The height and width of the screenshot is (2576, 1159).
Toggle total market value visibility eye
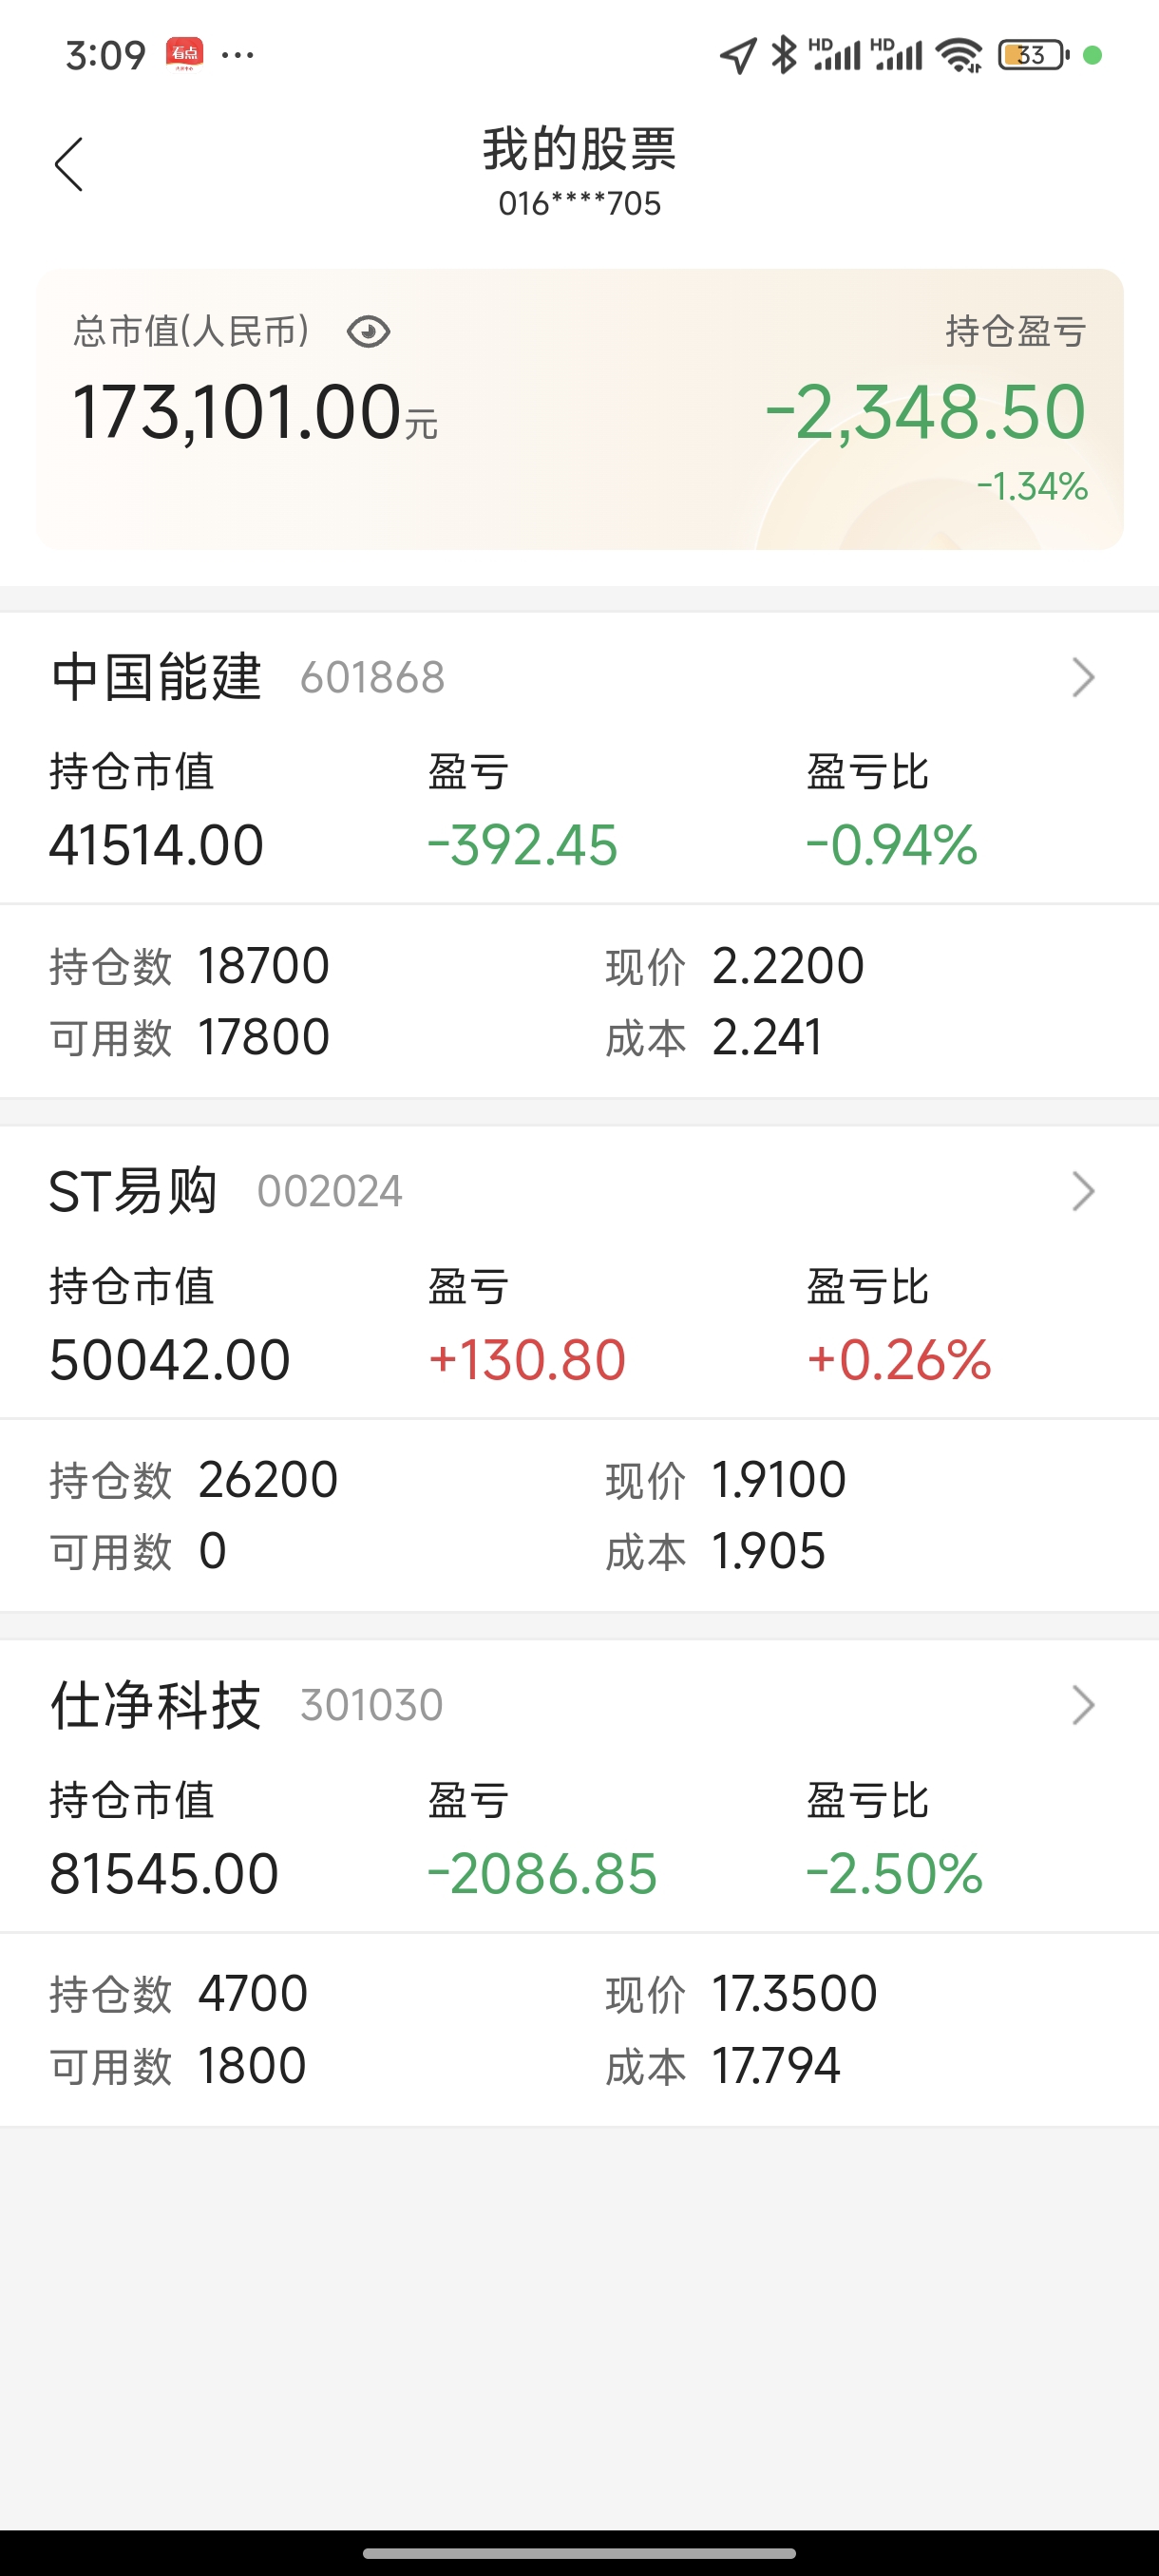click(368, 332)
